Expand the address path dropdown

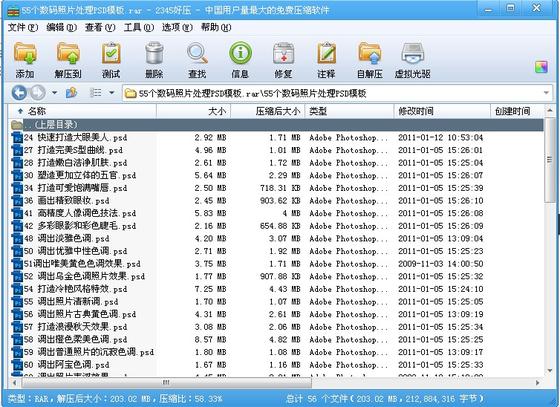(x=546, y=93)
